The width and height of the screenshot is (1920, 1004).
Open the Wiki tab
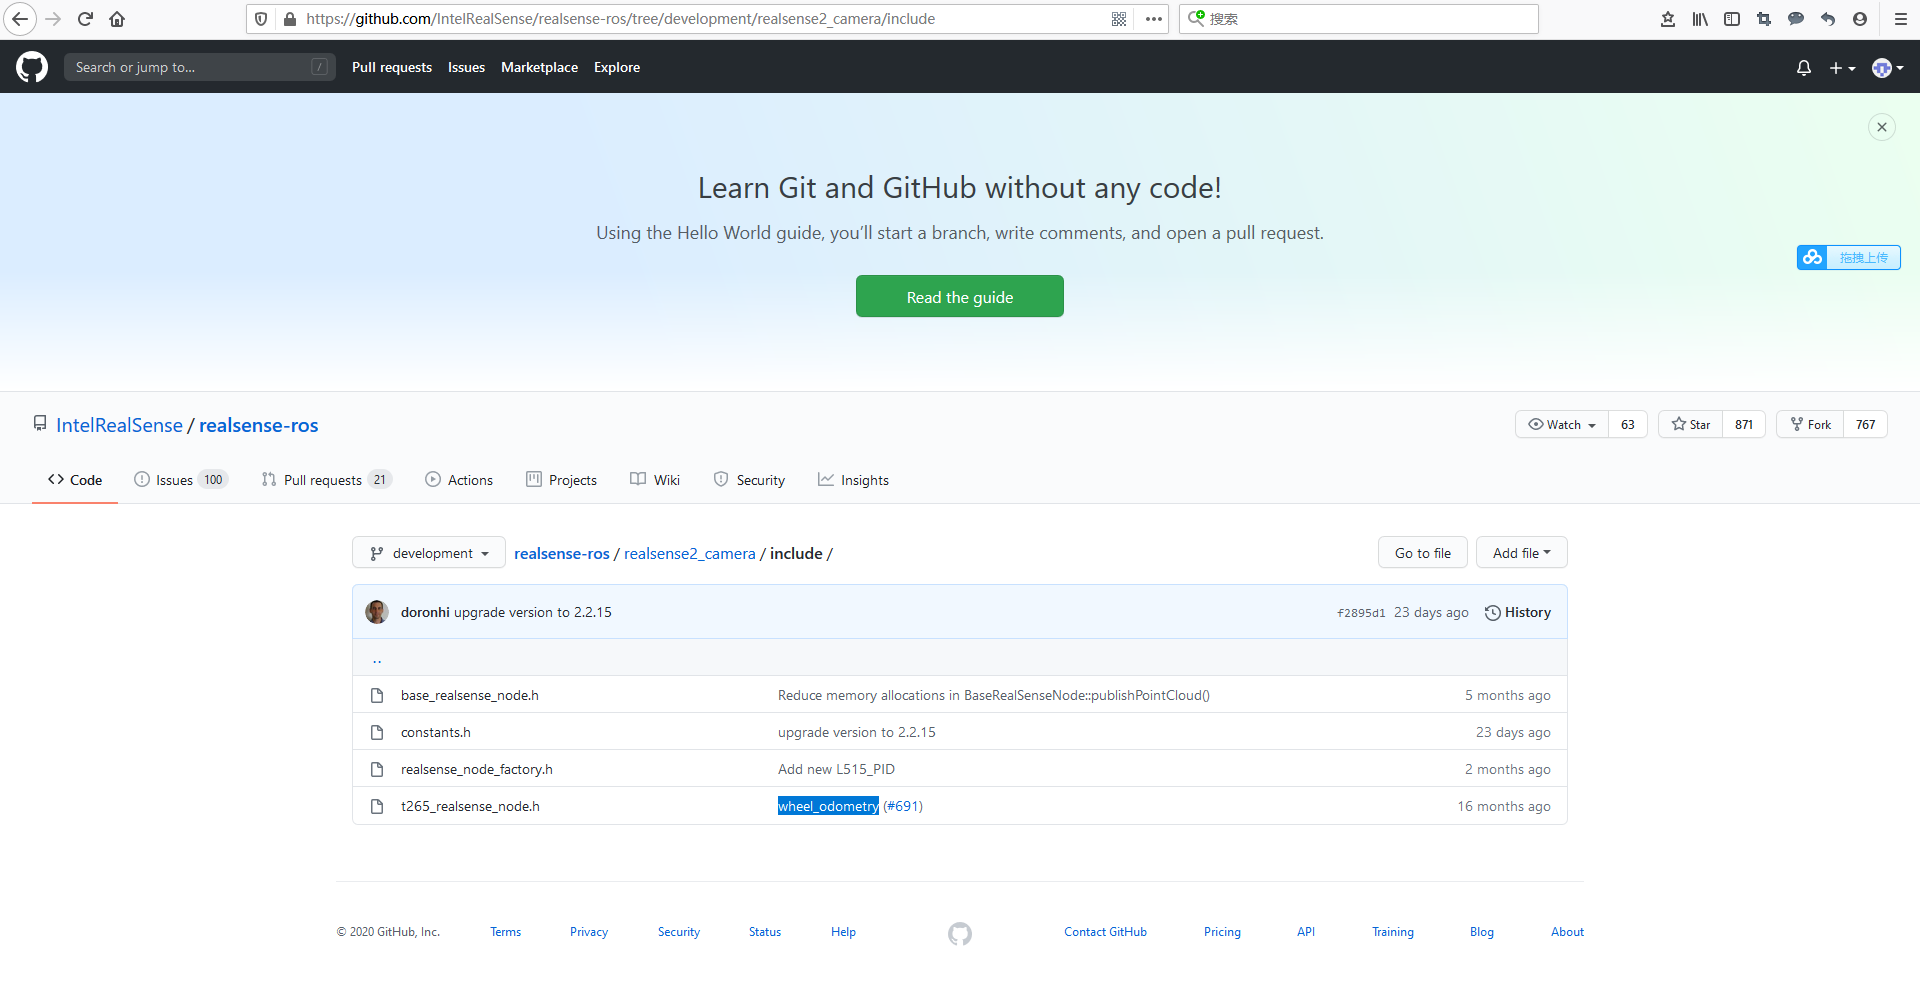pos(655,480)
